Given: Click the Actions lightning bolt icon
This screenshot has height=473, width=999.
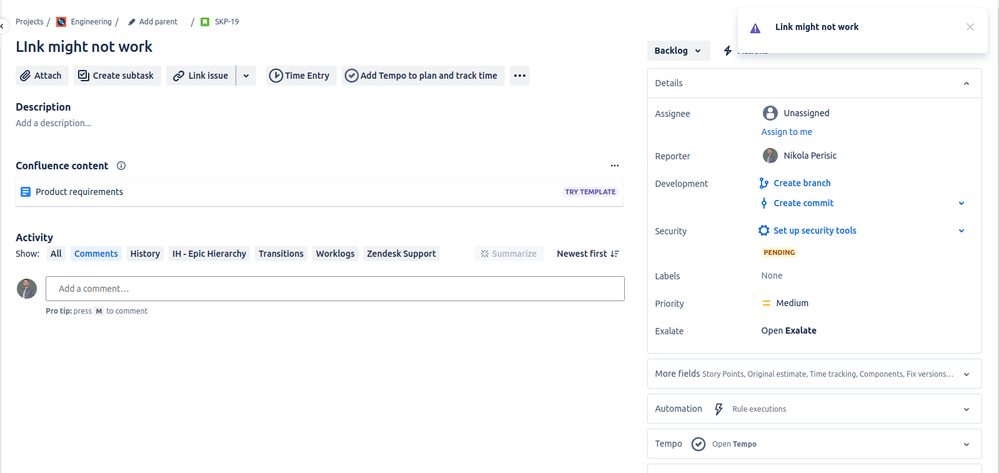Looking at the screenshot, I should [x=728, y=51].
